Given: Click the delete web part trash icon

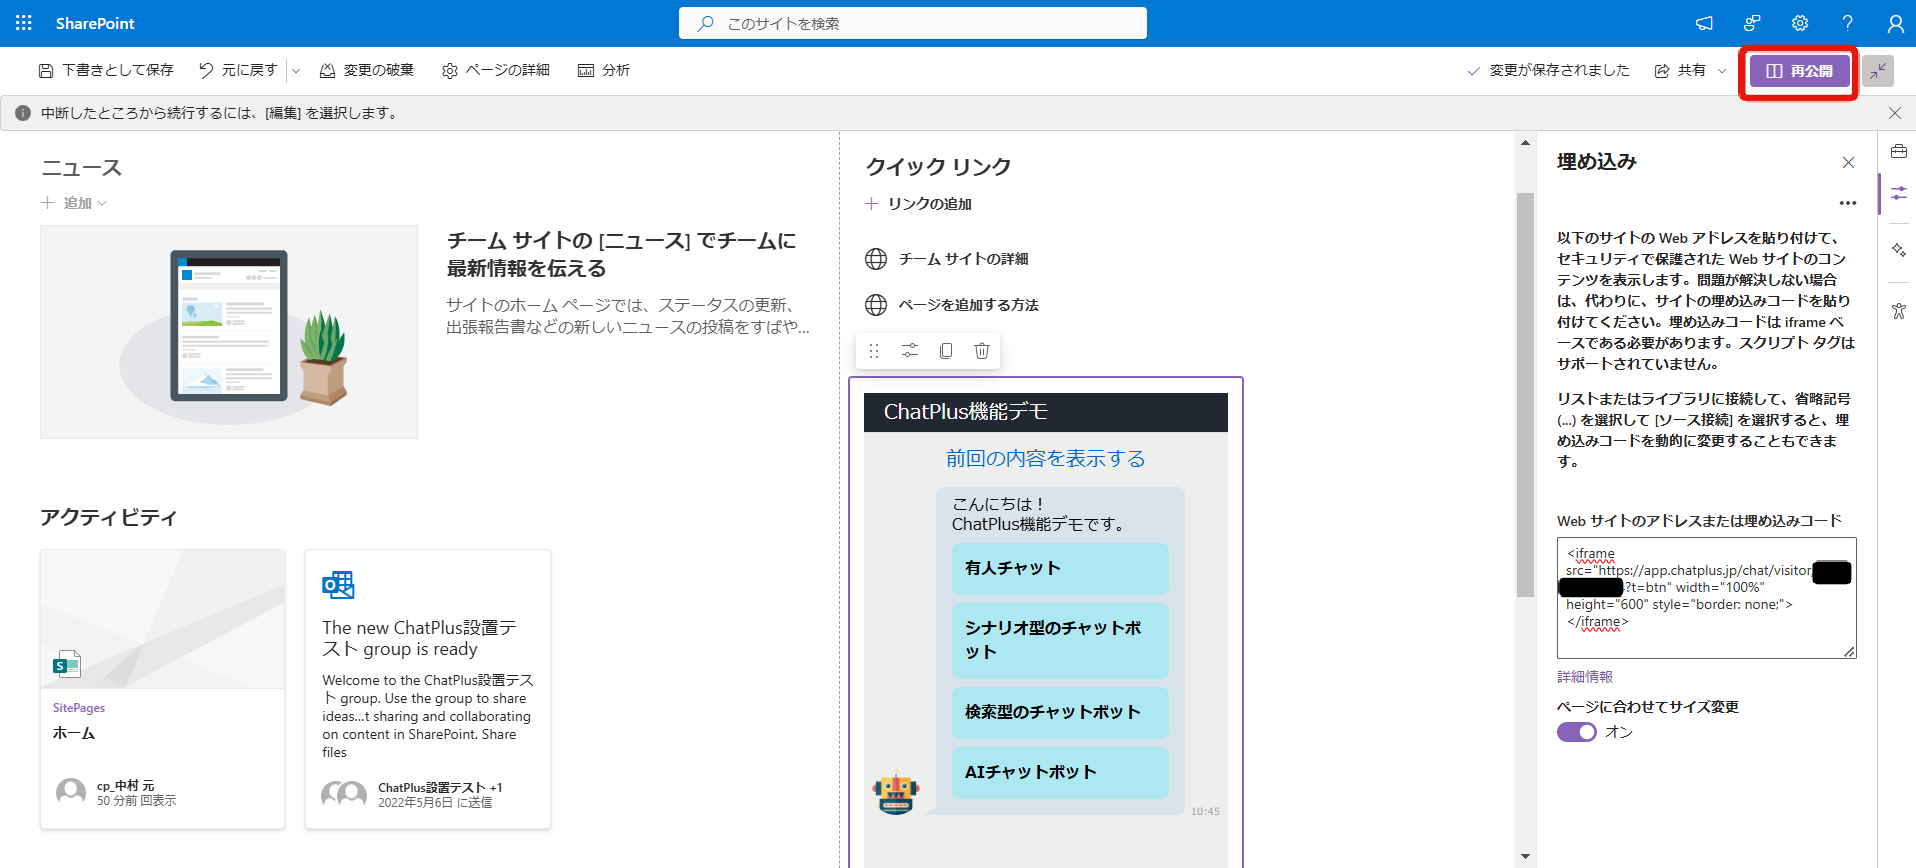Looking at the screenshot, I should [x=982, y=351].
